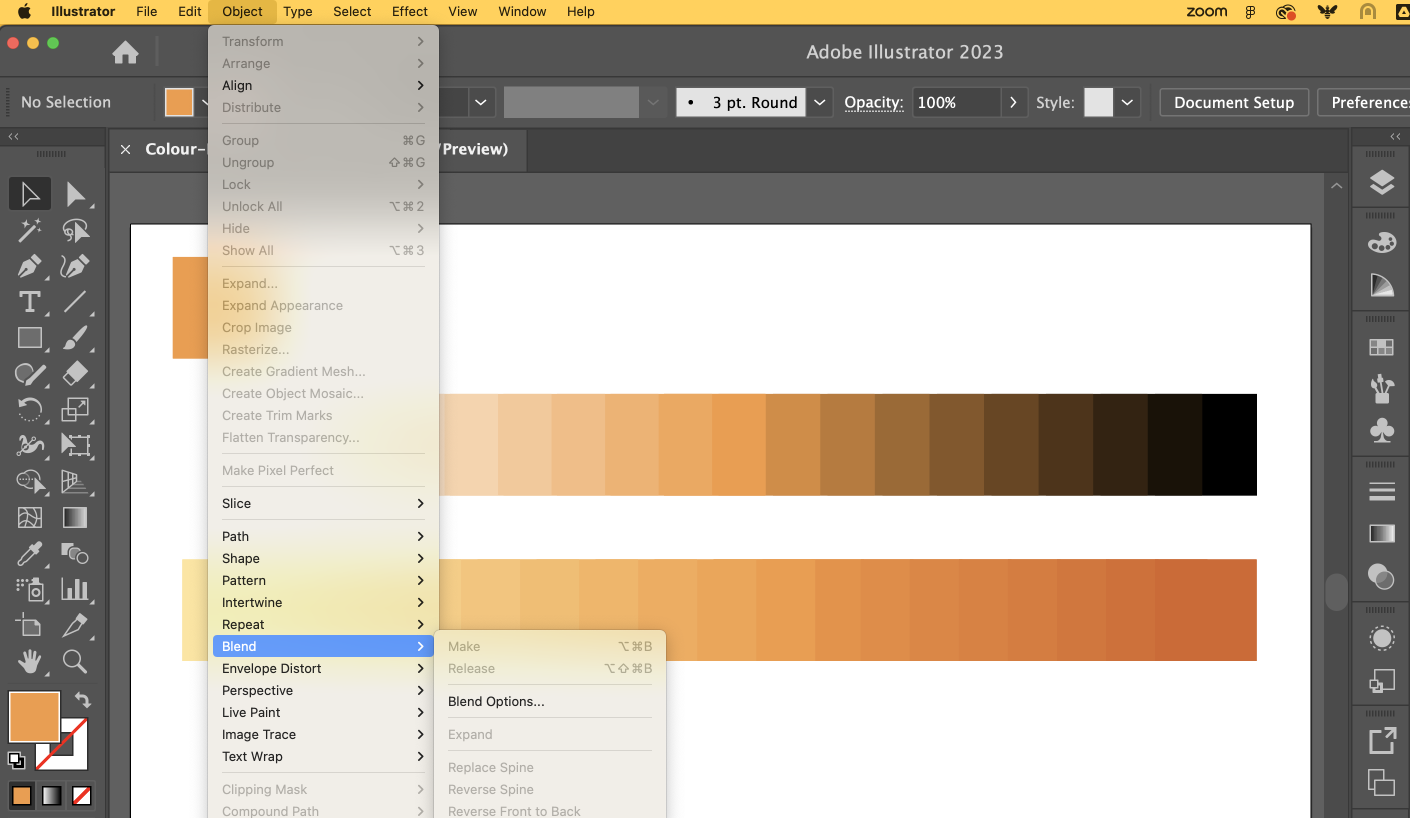Viewport: 1410px width, 818px height.
Task: Click the Opacity 100% input field
Action: coord(955,102)
